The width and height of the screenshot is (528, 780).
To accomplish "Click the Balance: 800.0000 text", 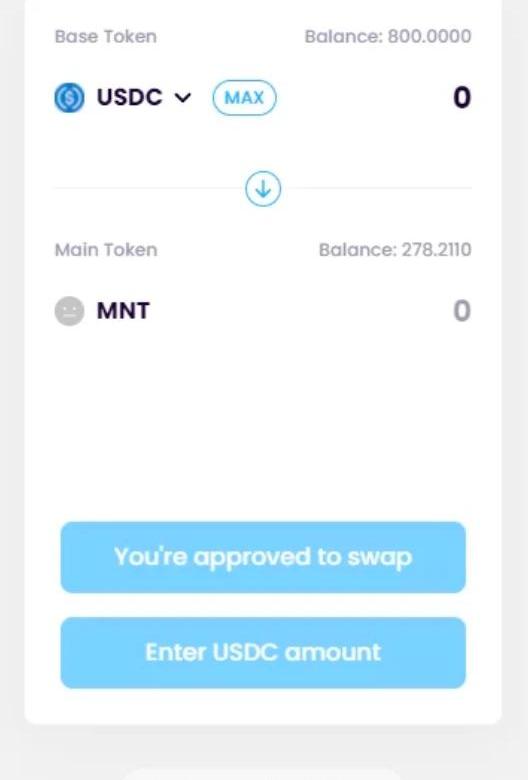I will (388, 36).
